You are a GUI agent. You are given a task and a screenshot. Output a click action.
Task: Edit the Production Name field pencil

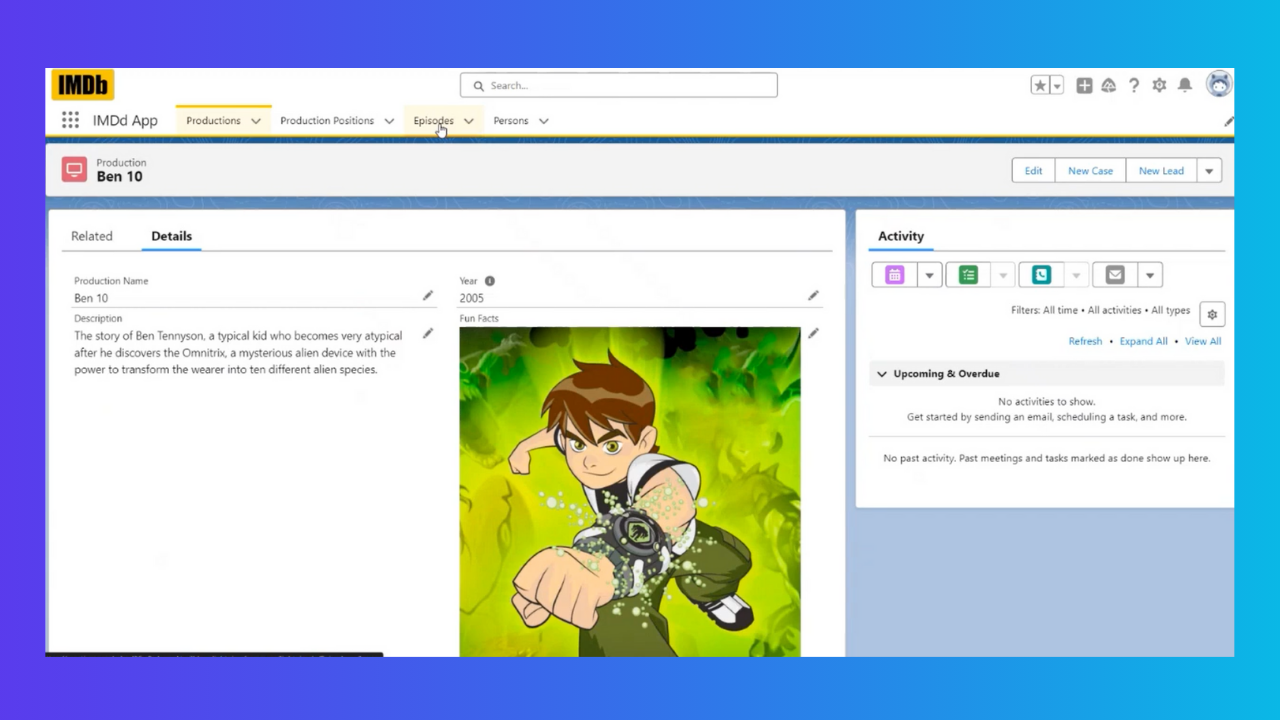428,296
